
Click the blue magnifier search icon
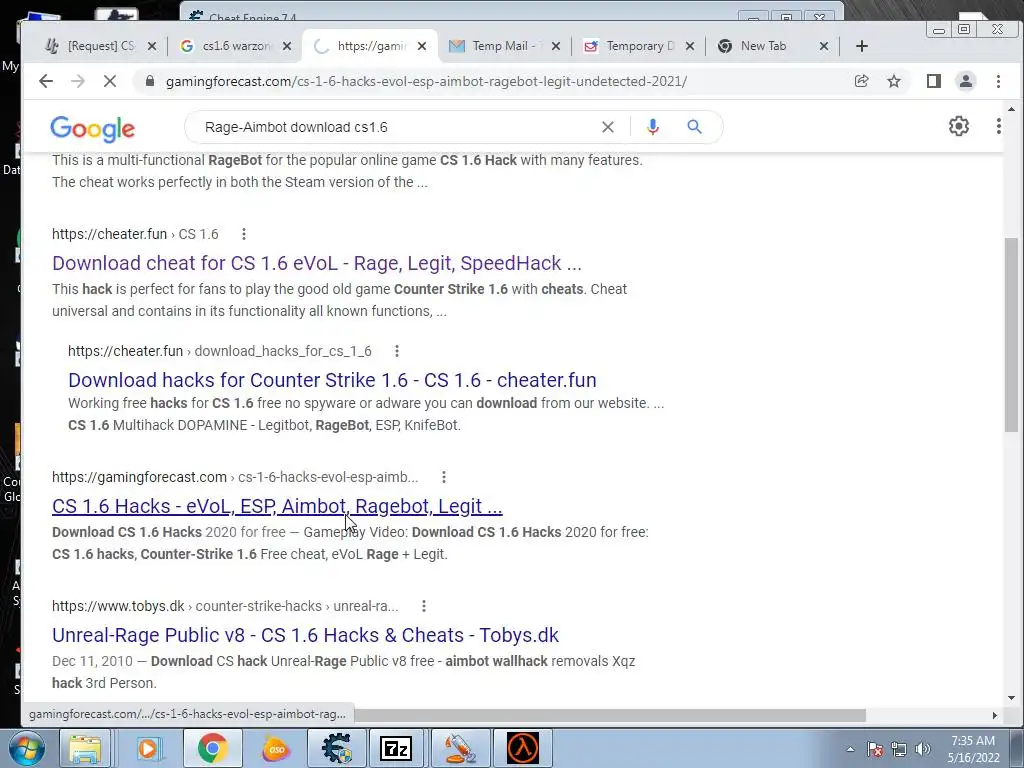click(694, 127)
